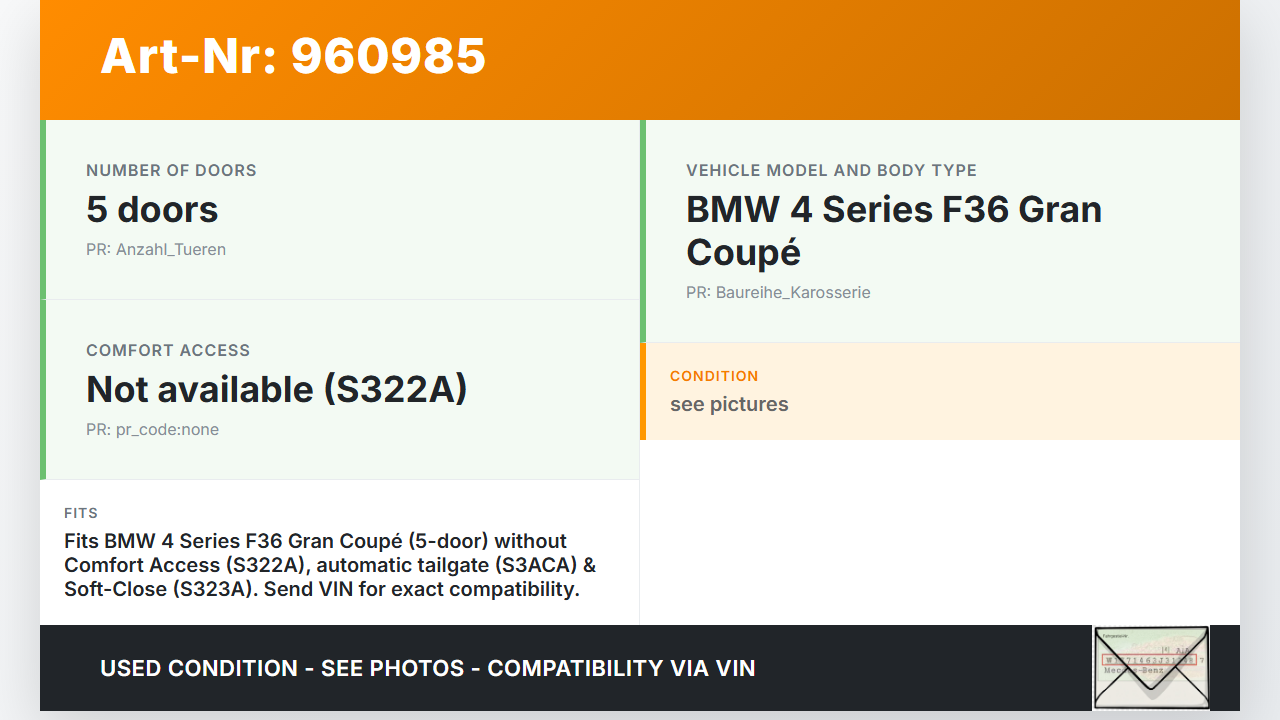This screenshot has width=1280, height=720.
Task: Click the green bar beside Number of Doors
Action: pyautogui.click(x=43, y=210)
